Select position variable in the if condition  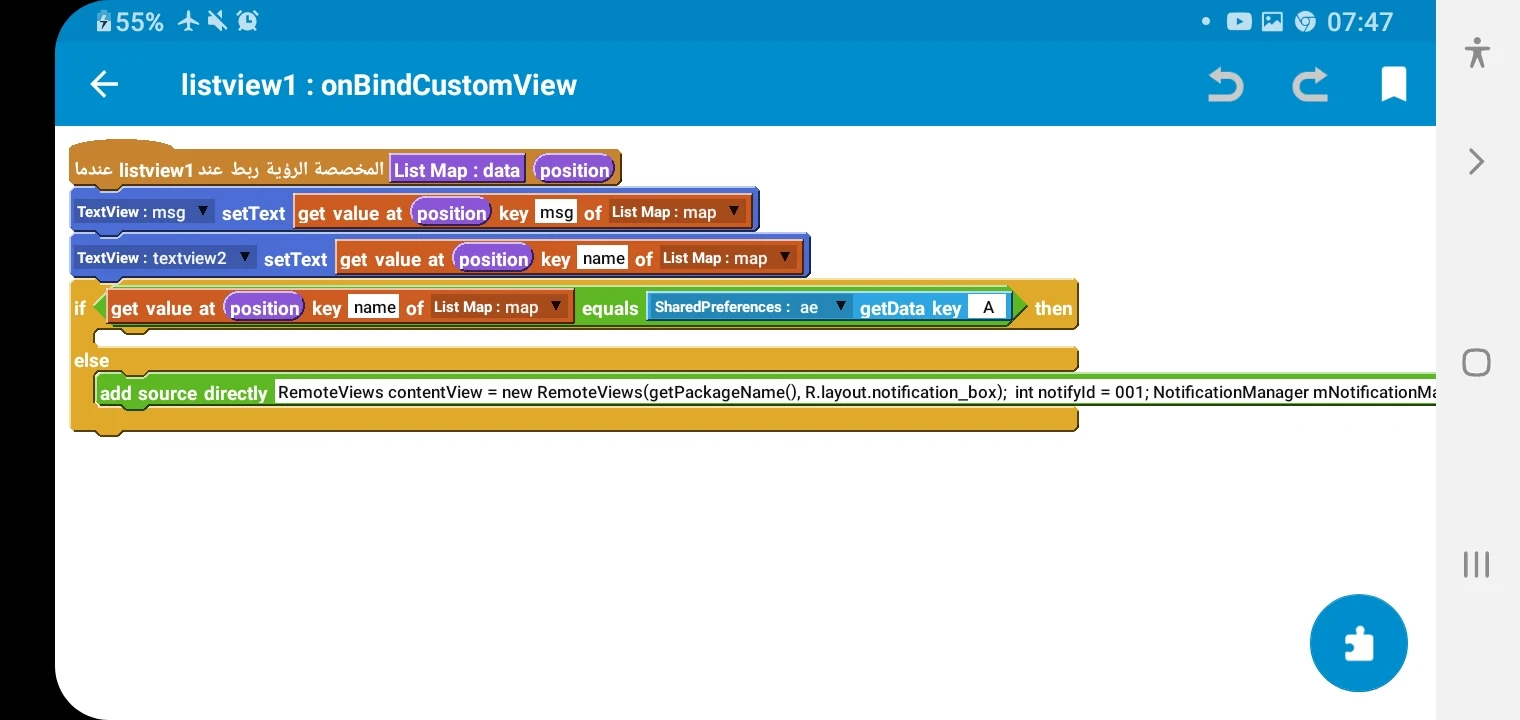(264, 307)
